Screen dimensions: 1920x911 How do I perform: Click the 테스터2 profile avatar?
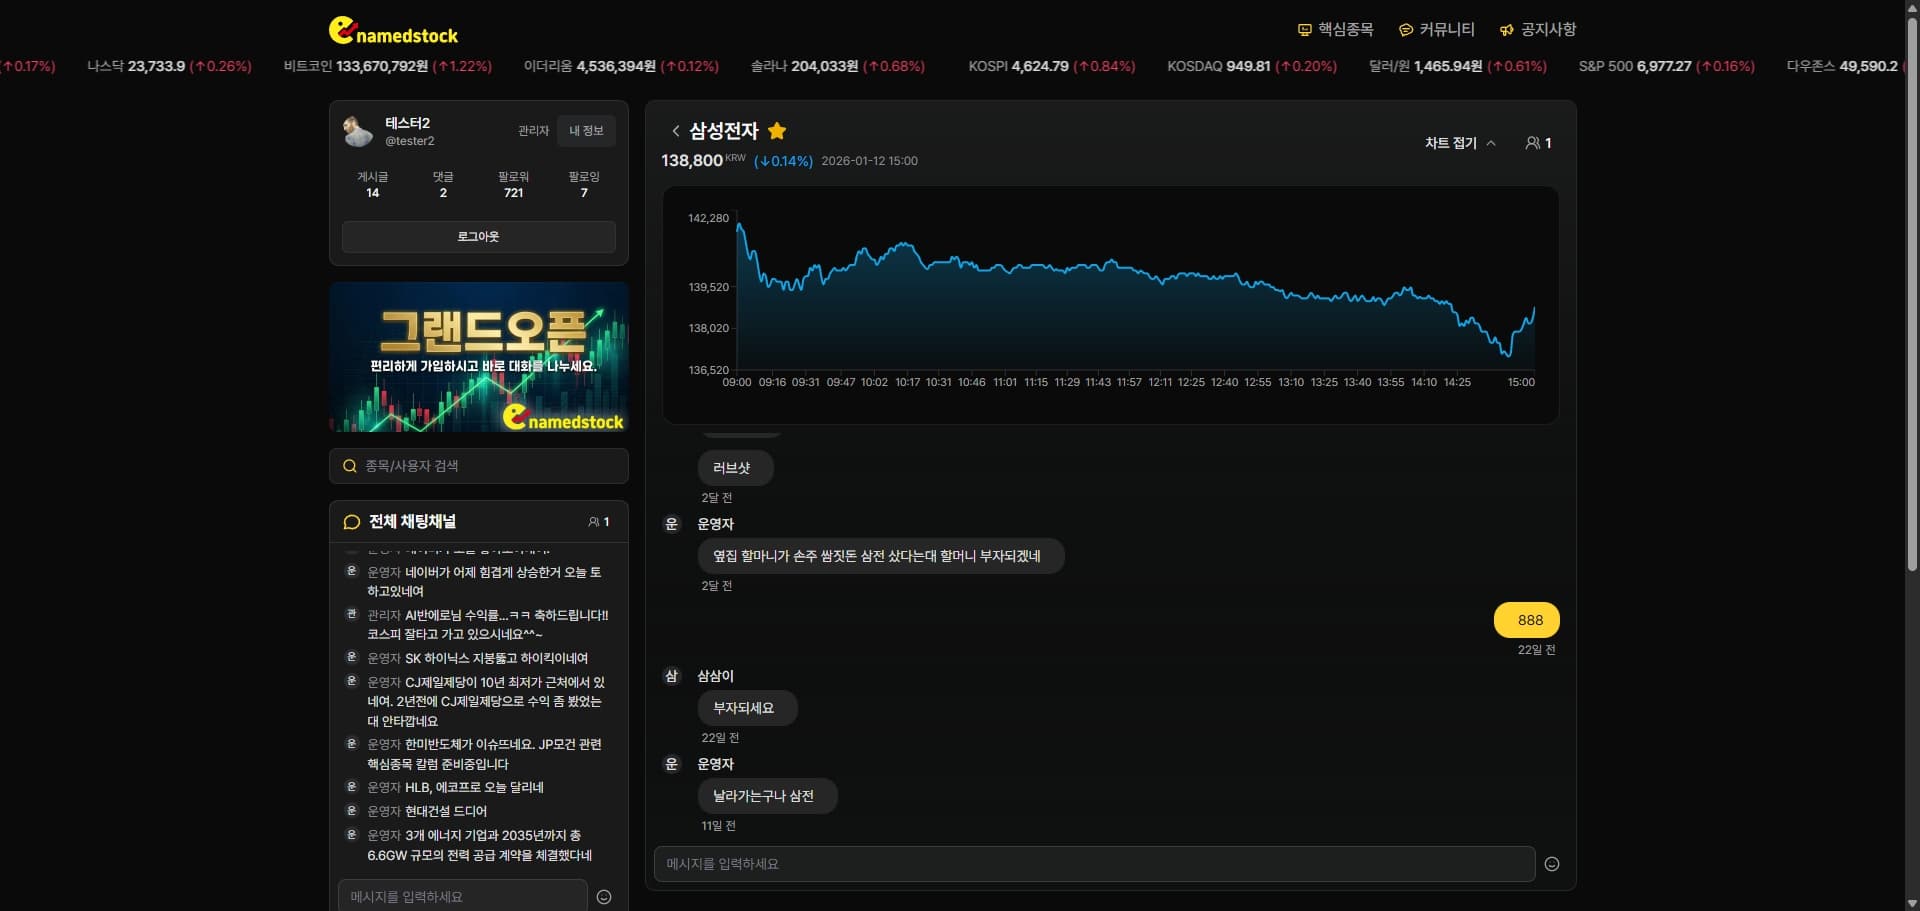point(358,131)
